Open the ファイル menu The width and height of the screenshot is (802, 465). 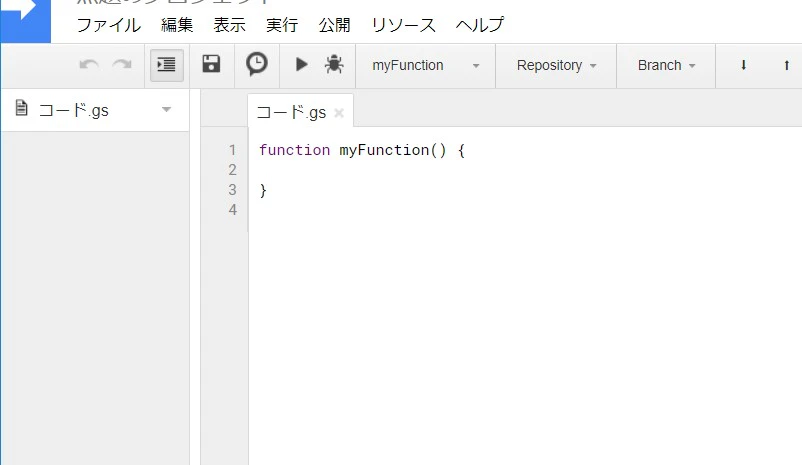tap(108, 25)
